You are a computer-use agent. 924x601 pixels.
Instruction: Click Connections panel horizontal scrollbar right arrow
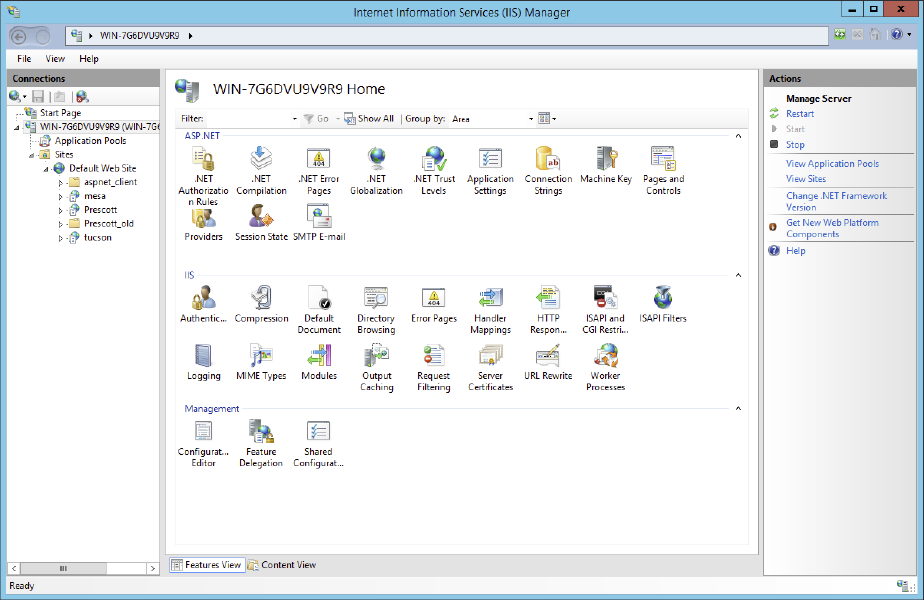pos(153,569)
